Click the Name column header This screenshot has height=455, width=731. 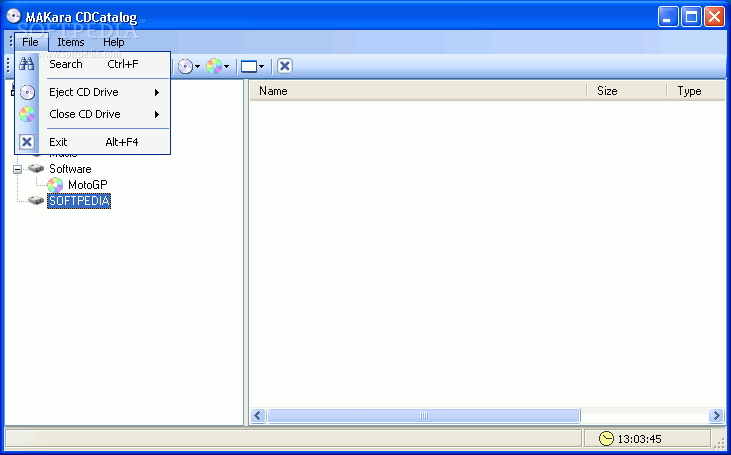click(x=418, y=91)
